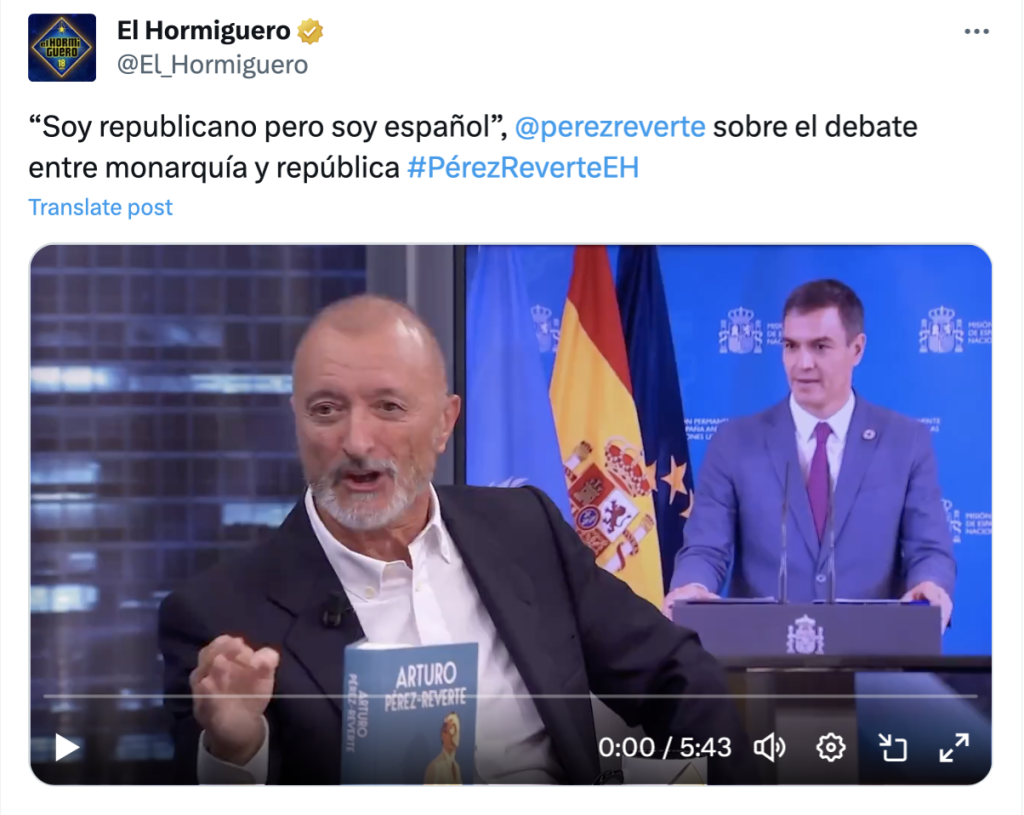The height and width of the screenshot is (815, 1024).
Task: Click Translate post
Action: (x=101, y=207)
